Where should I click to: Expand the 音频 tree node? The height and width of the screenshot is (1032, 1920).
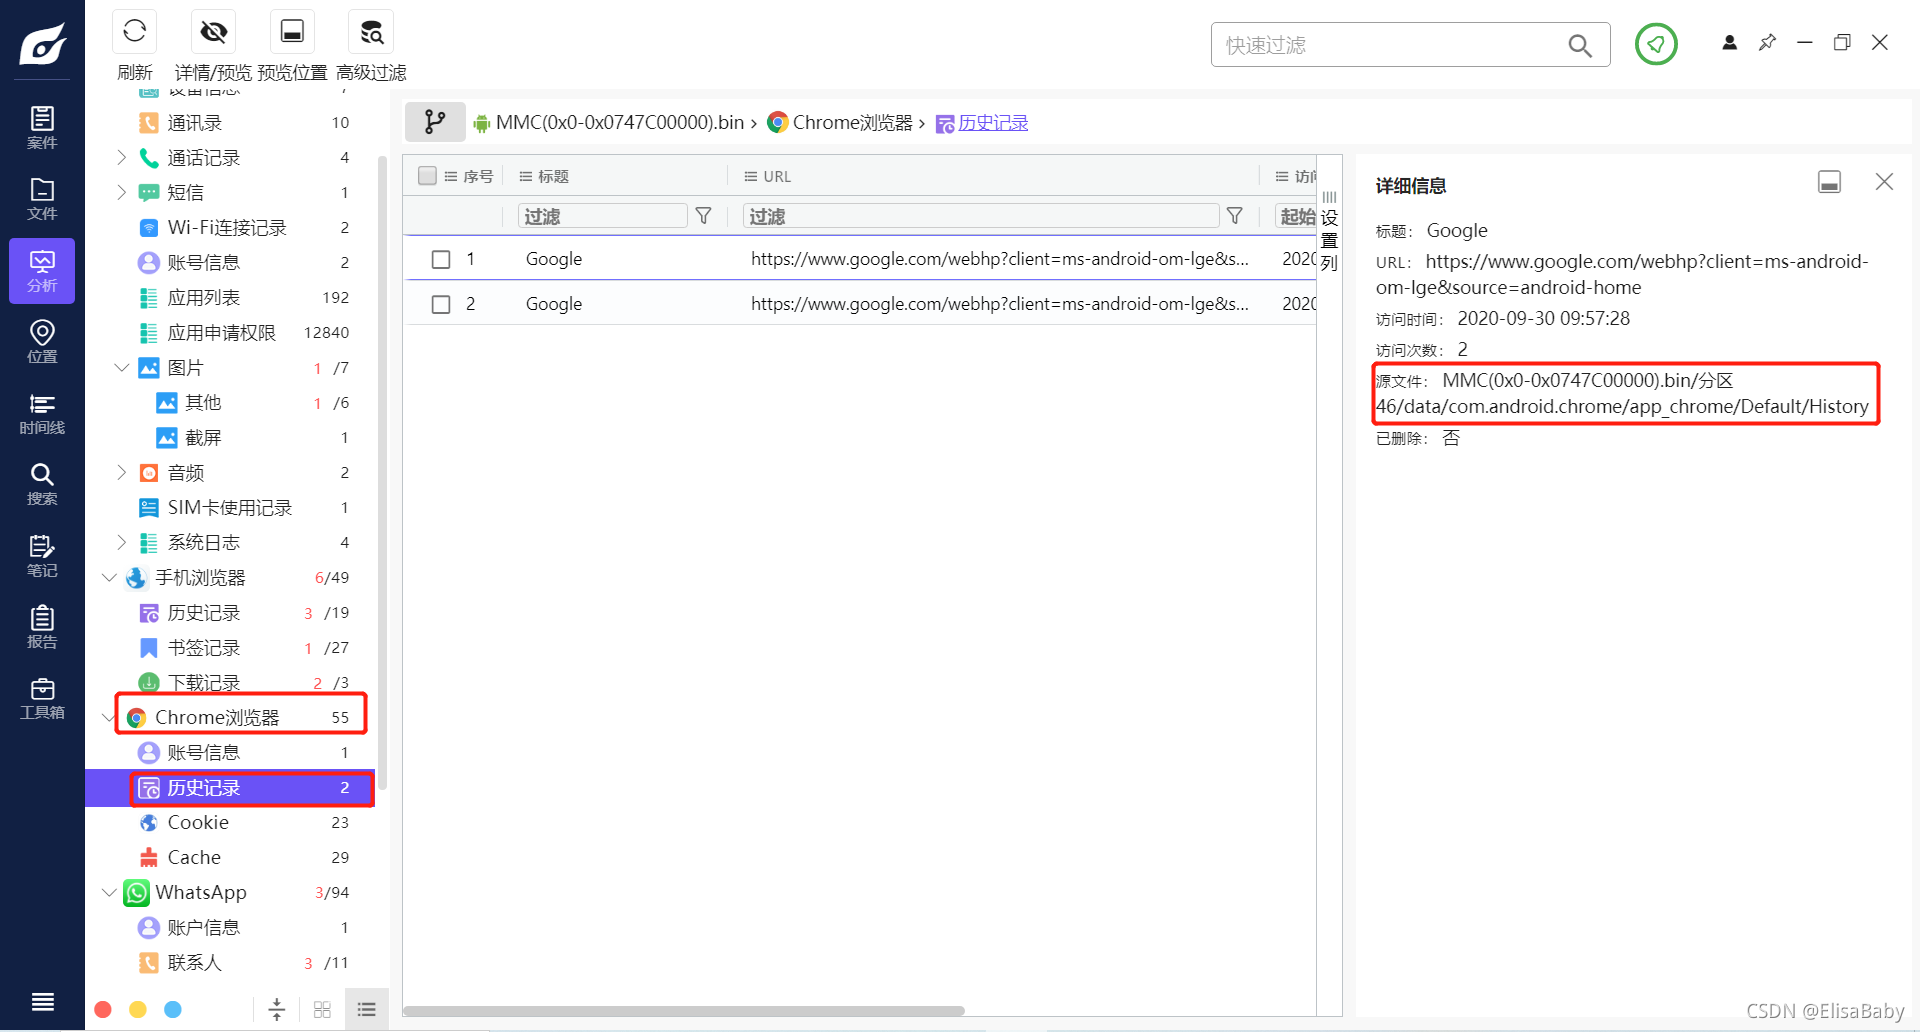coord(121,472)
